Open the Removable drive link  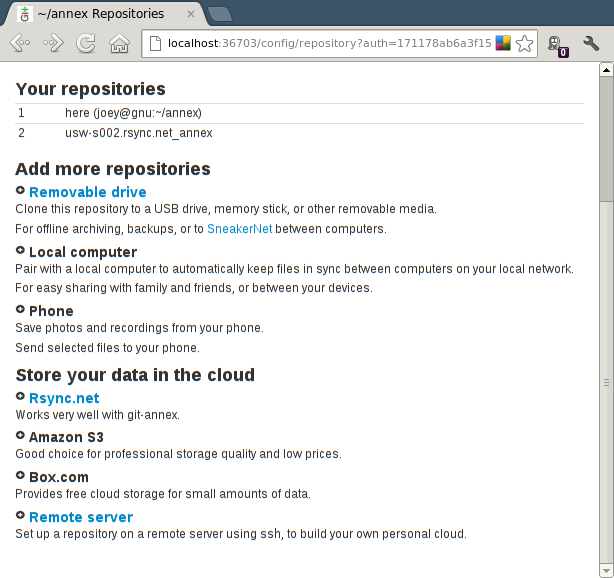tap(87, 192)
